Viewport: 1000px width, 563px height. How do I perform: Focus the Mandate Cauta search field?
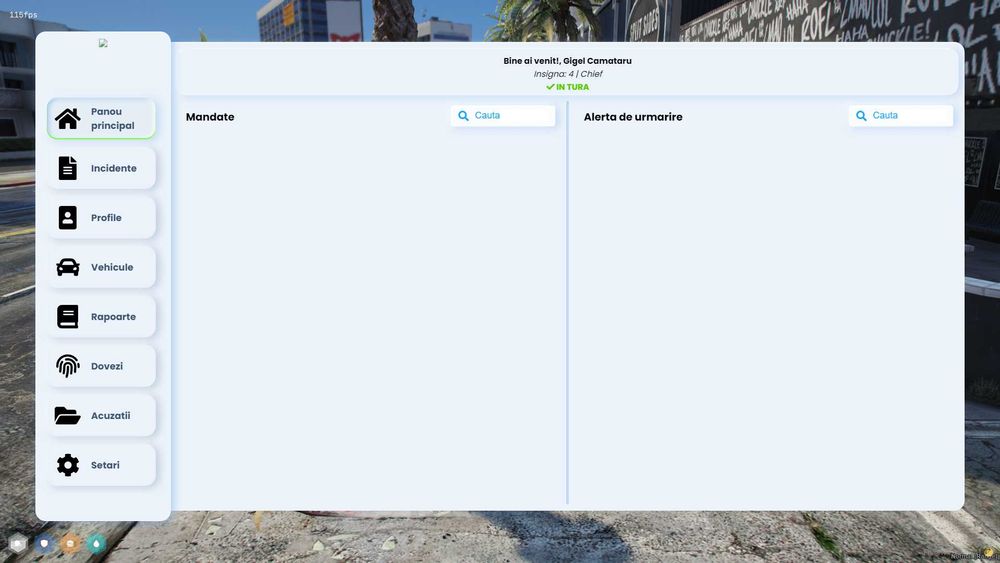click(503, 115)
